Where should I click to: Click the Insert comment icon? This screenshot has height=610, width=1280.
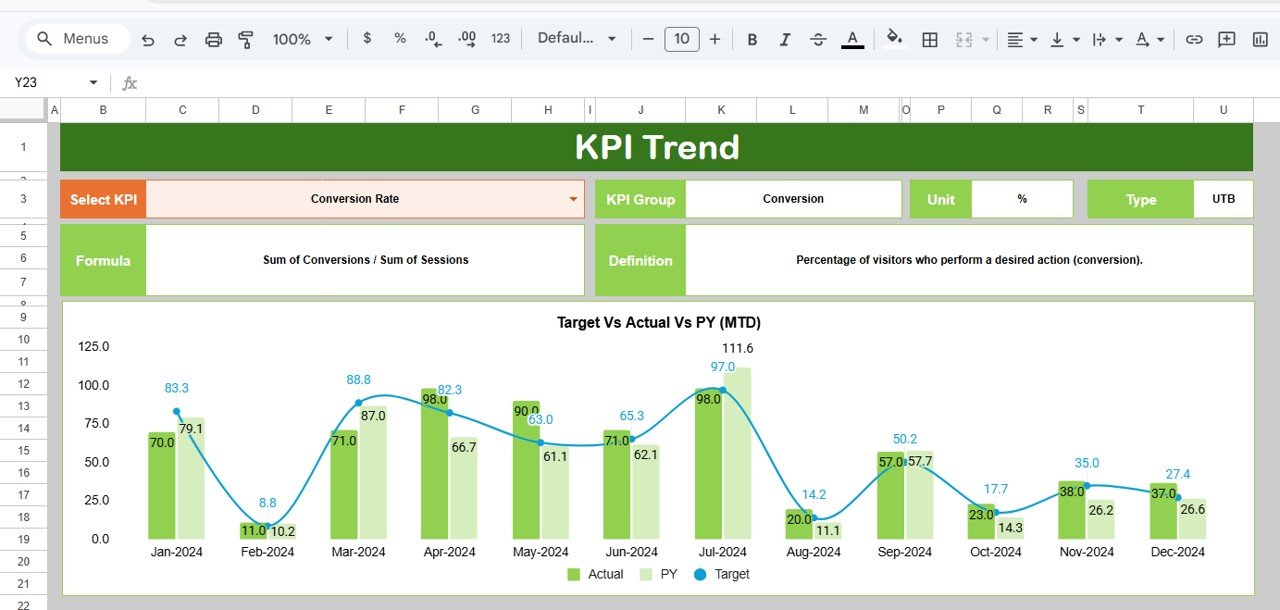[x=1226, y=39]
